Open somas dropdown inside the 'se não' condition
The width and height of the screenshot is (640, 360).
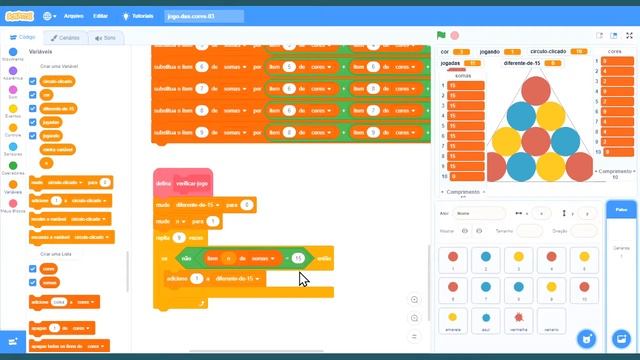tap(263, 258)
